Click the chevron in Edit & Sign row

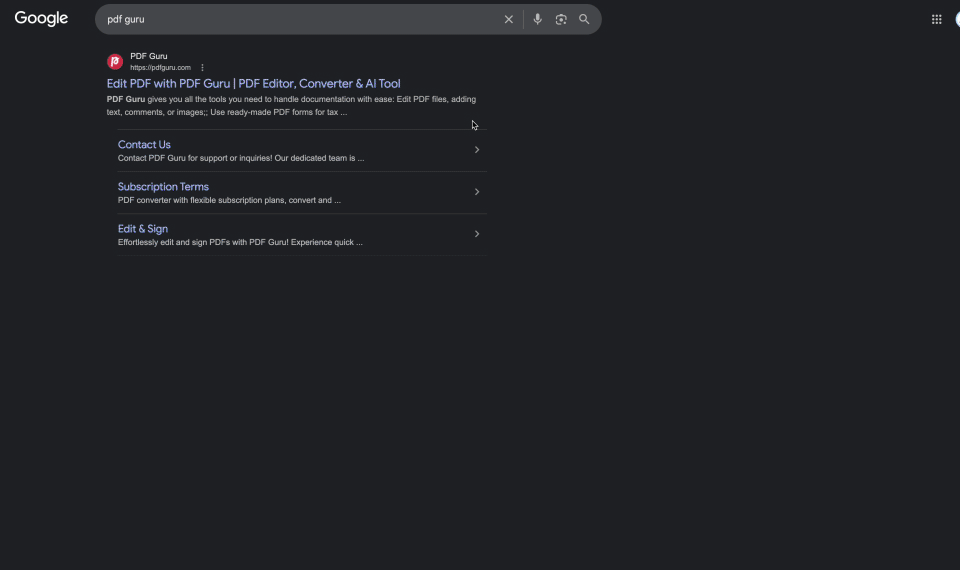tap(476, 234)
